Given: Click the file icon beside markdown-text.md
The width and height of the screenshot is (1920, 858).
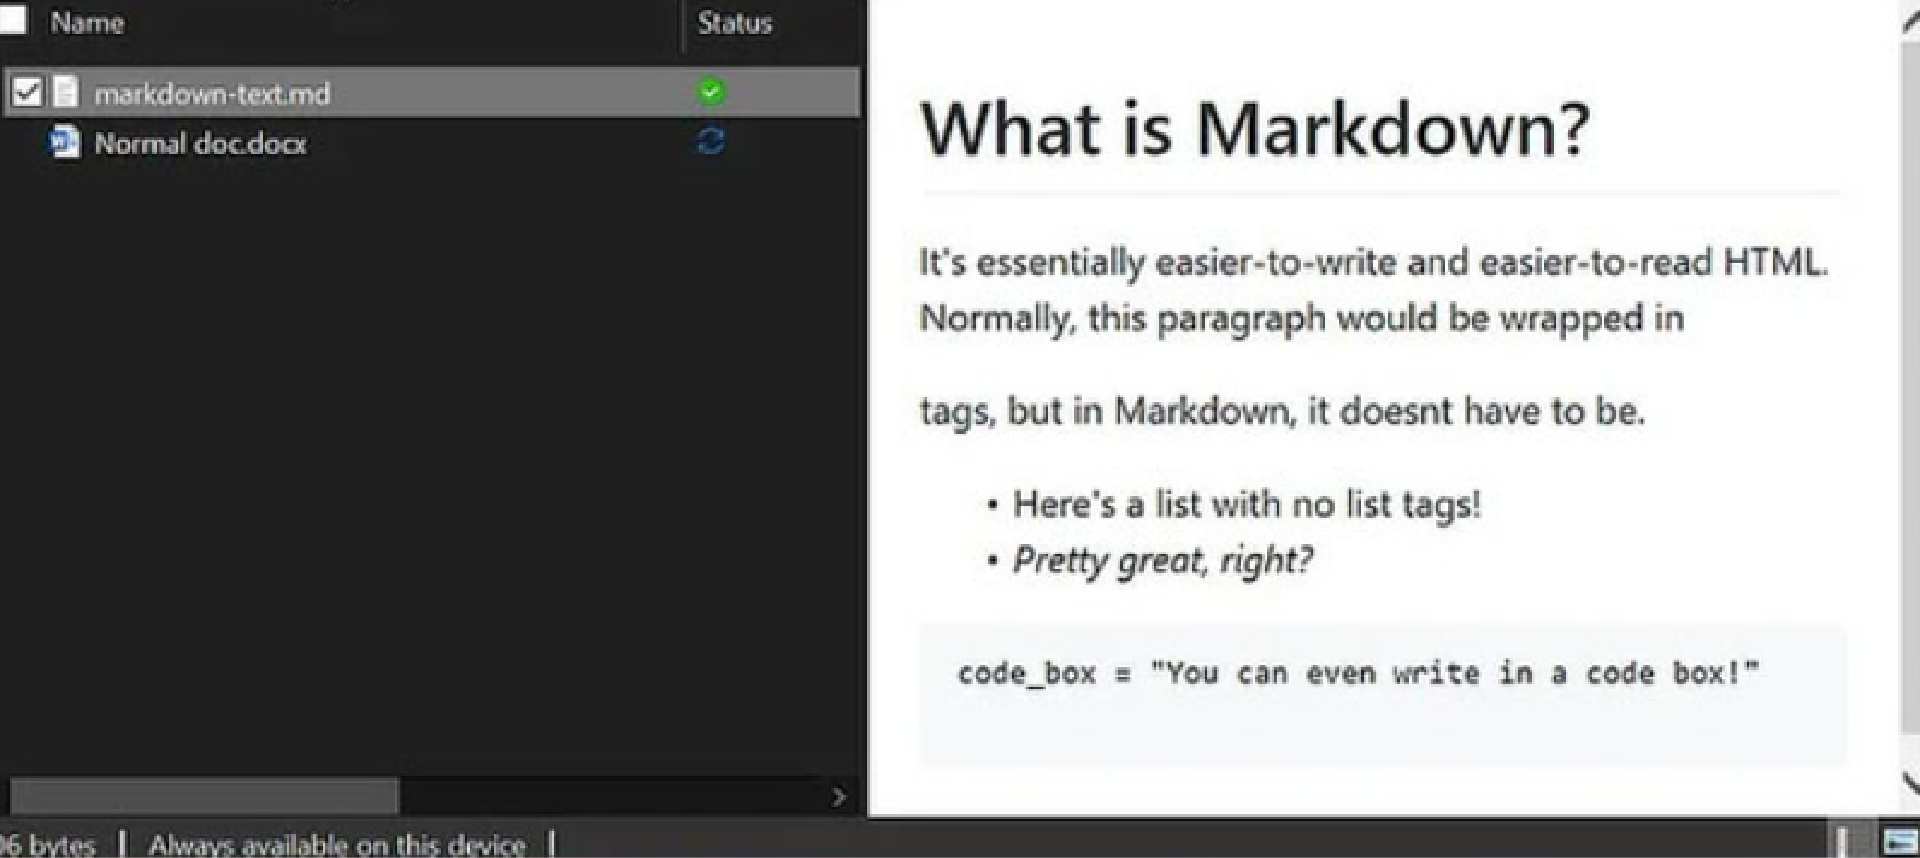Looking at the screenshot, I should (65, 92).
